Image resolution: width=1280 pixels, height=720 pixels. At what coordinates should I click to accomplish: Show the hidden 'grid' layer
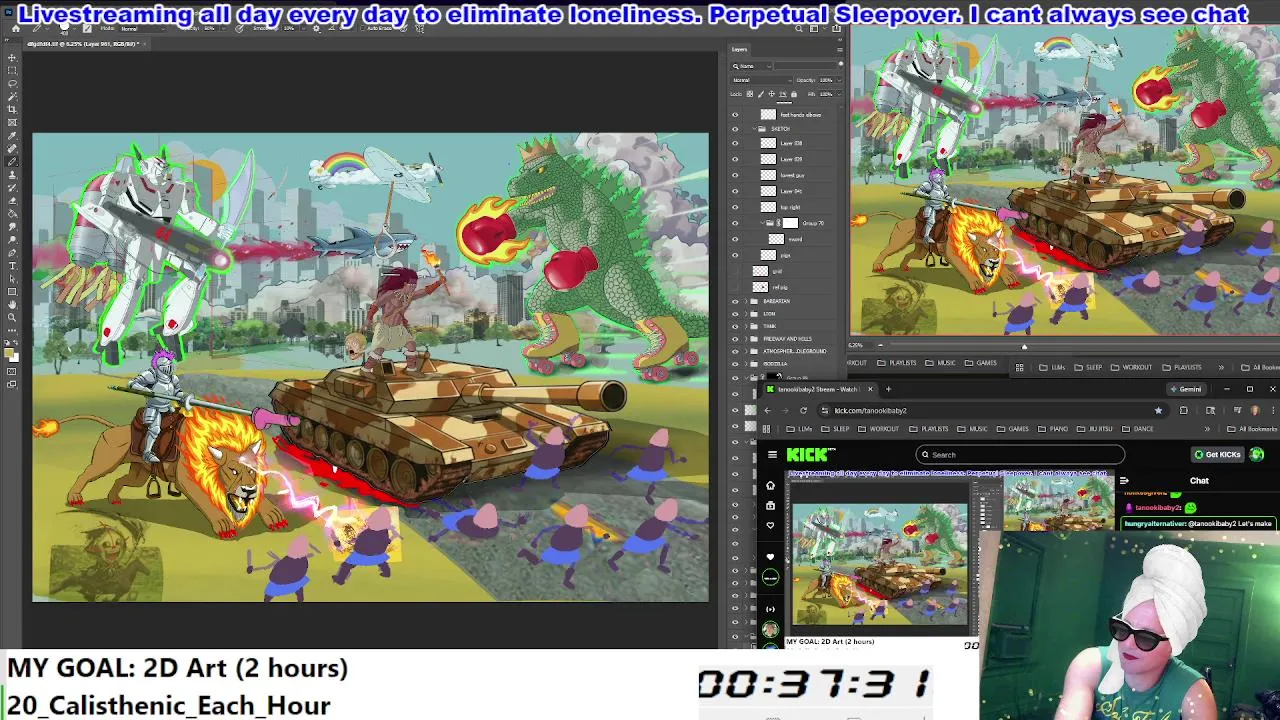735,271
